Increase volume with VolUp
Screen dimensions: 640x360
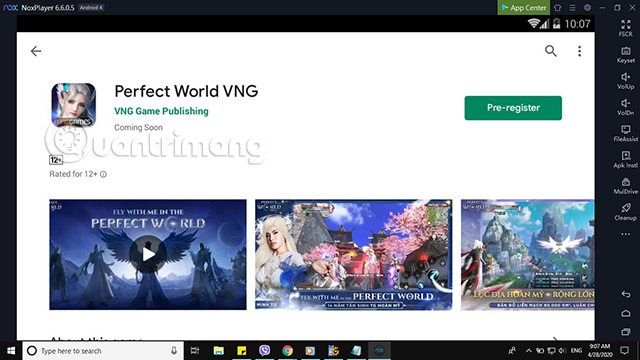click(625, 81)
